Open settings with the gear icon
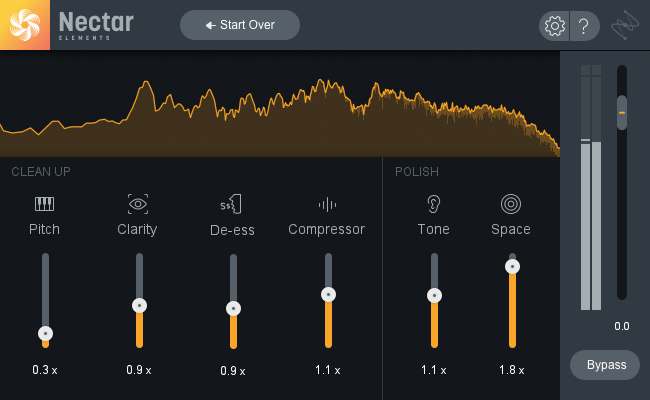The height and width of the screenshot is (400, 650). click(x=554, y=26)
